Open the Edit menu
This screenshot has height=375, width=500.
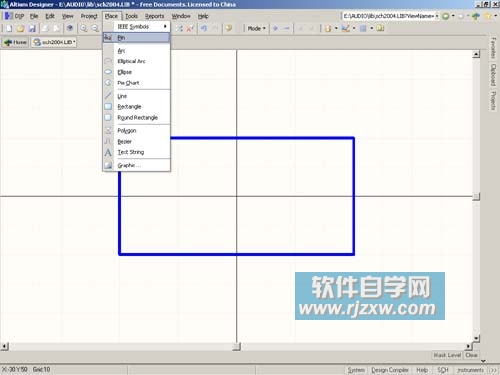click(50, 16)
